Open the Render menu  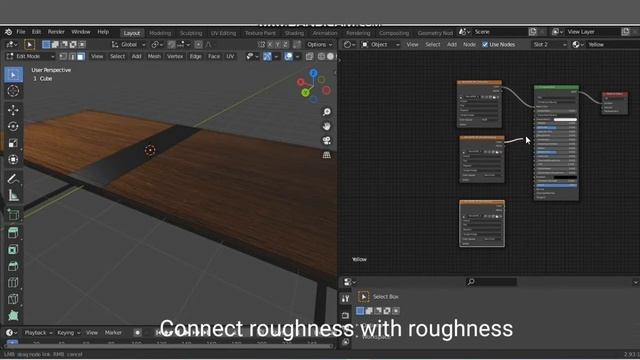coord(56,32)
